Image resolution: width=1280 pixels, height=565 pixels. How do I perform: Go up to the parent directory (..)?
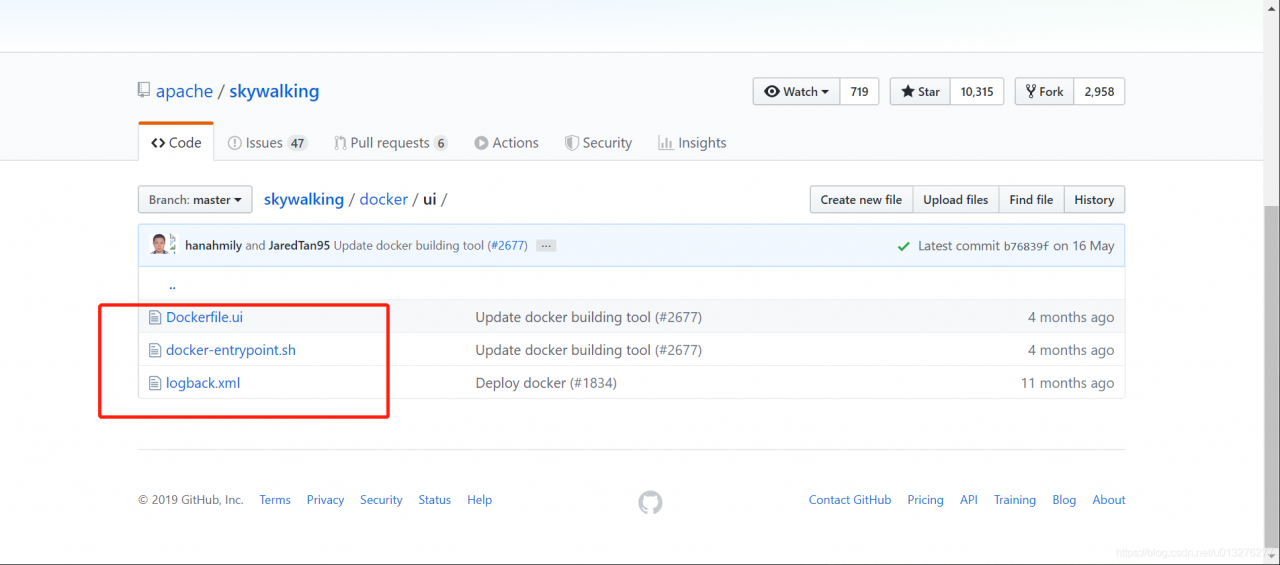point(172,285)
